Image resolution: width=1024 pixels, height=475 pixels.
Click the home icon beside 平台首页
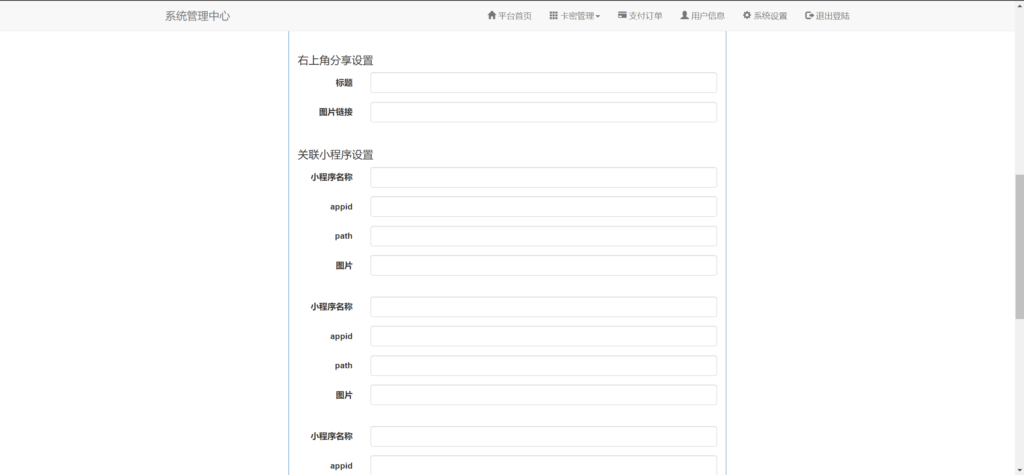[492, 16]
